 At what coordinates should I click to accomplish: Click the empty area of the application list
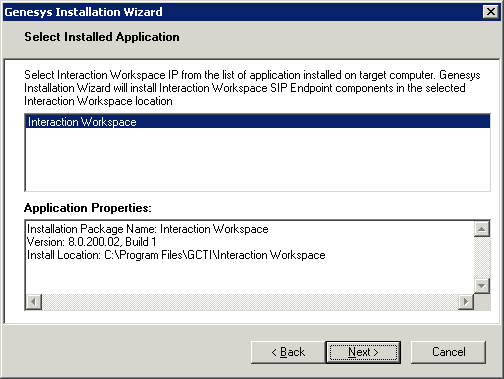[x=257, y=159]
